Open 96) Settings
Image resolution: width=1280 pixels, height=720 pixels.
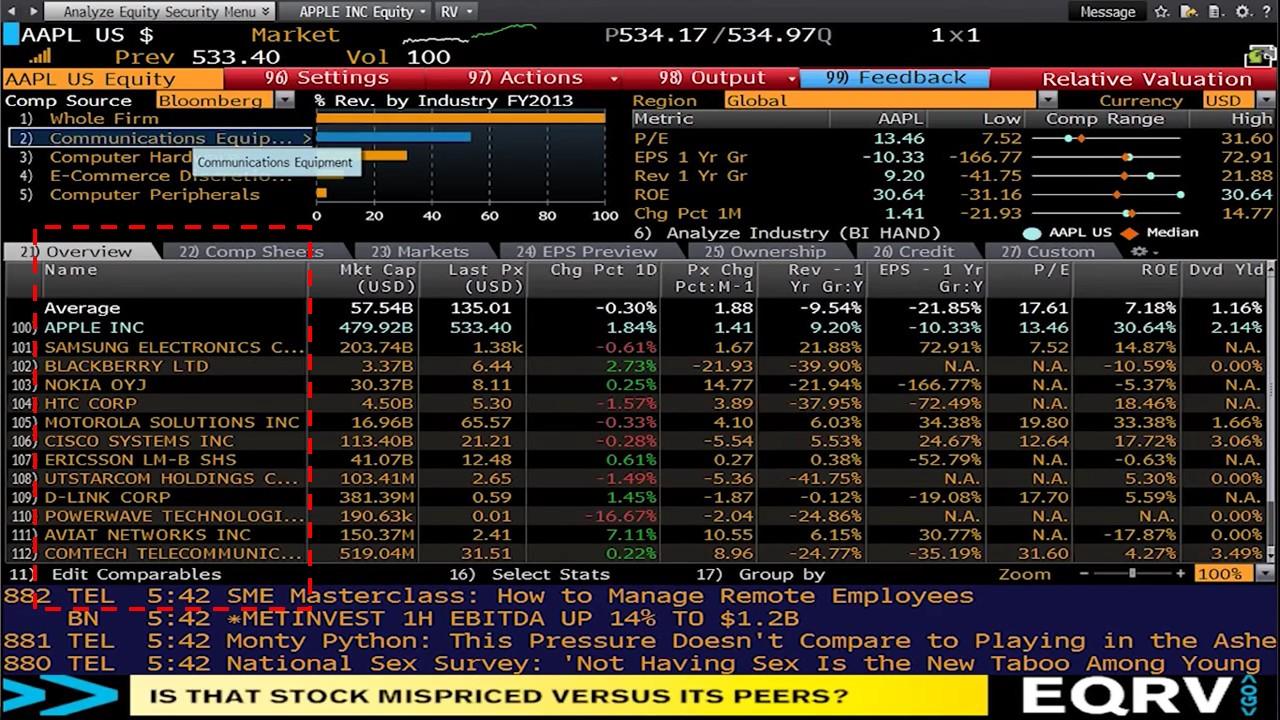(x=327, y=78)
